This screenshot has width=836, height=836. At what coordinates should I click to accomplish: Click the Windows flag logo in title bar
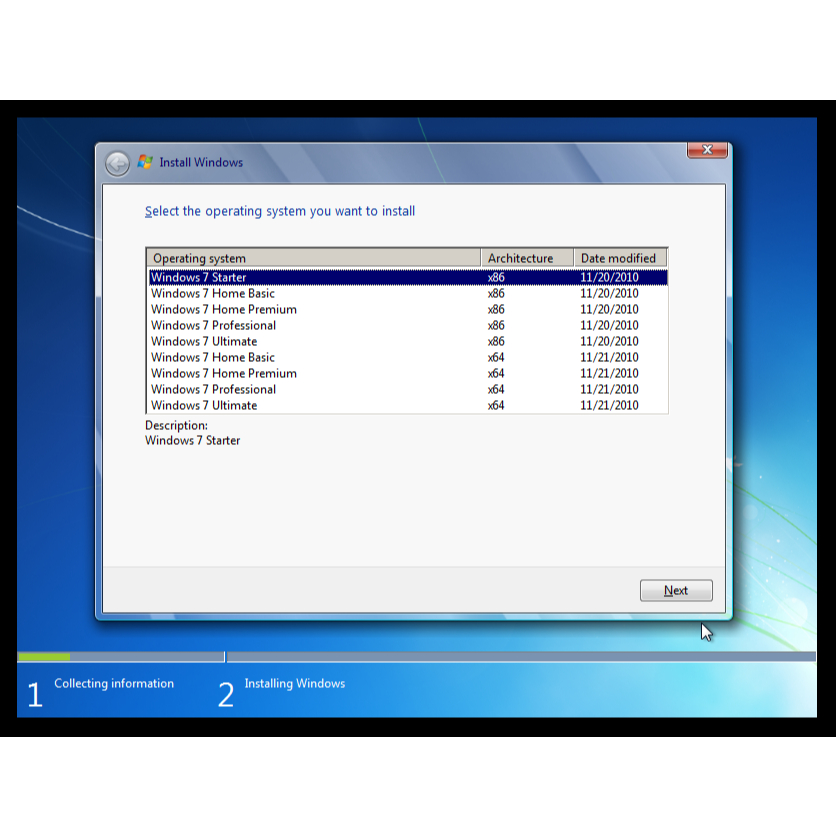[x=145, y=162]
